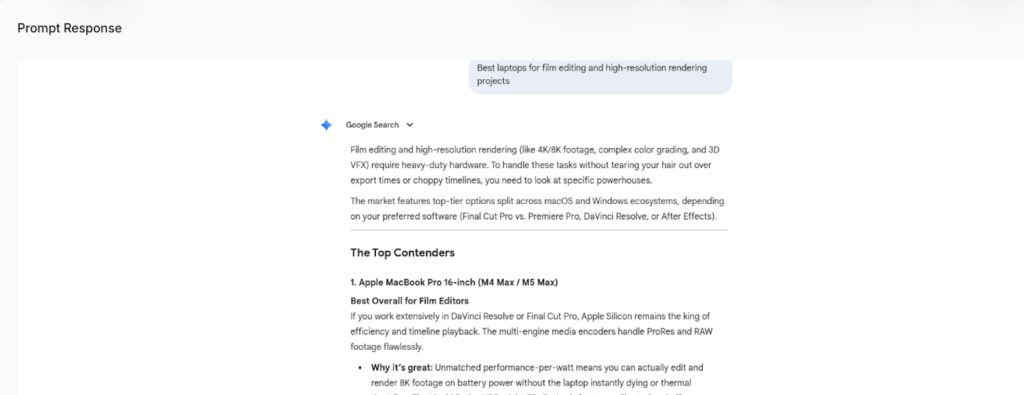1024x395 pixels.
Task: Click the Google Search label
Action: tap(372, 125)
